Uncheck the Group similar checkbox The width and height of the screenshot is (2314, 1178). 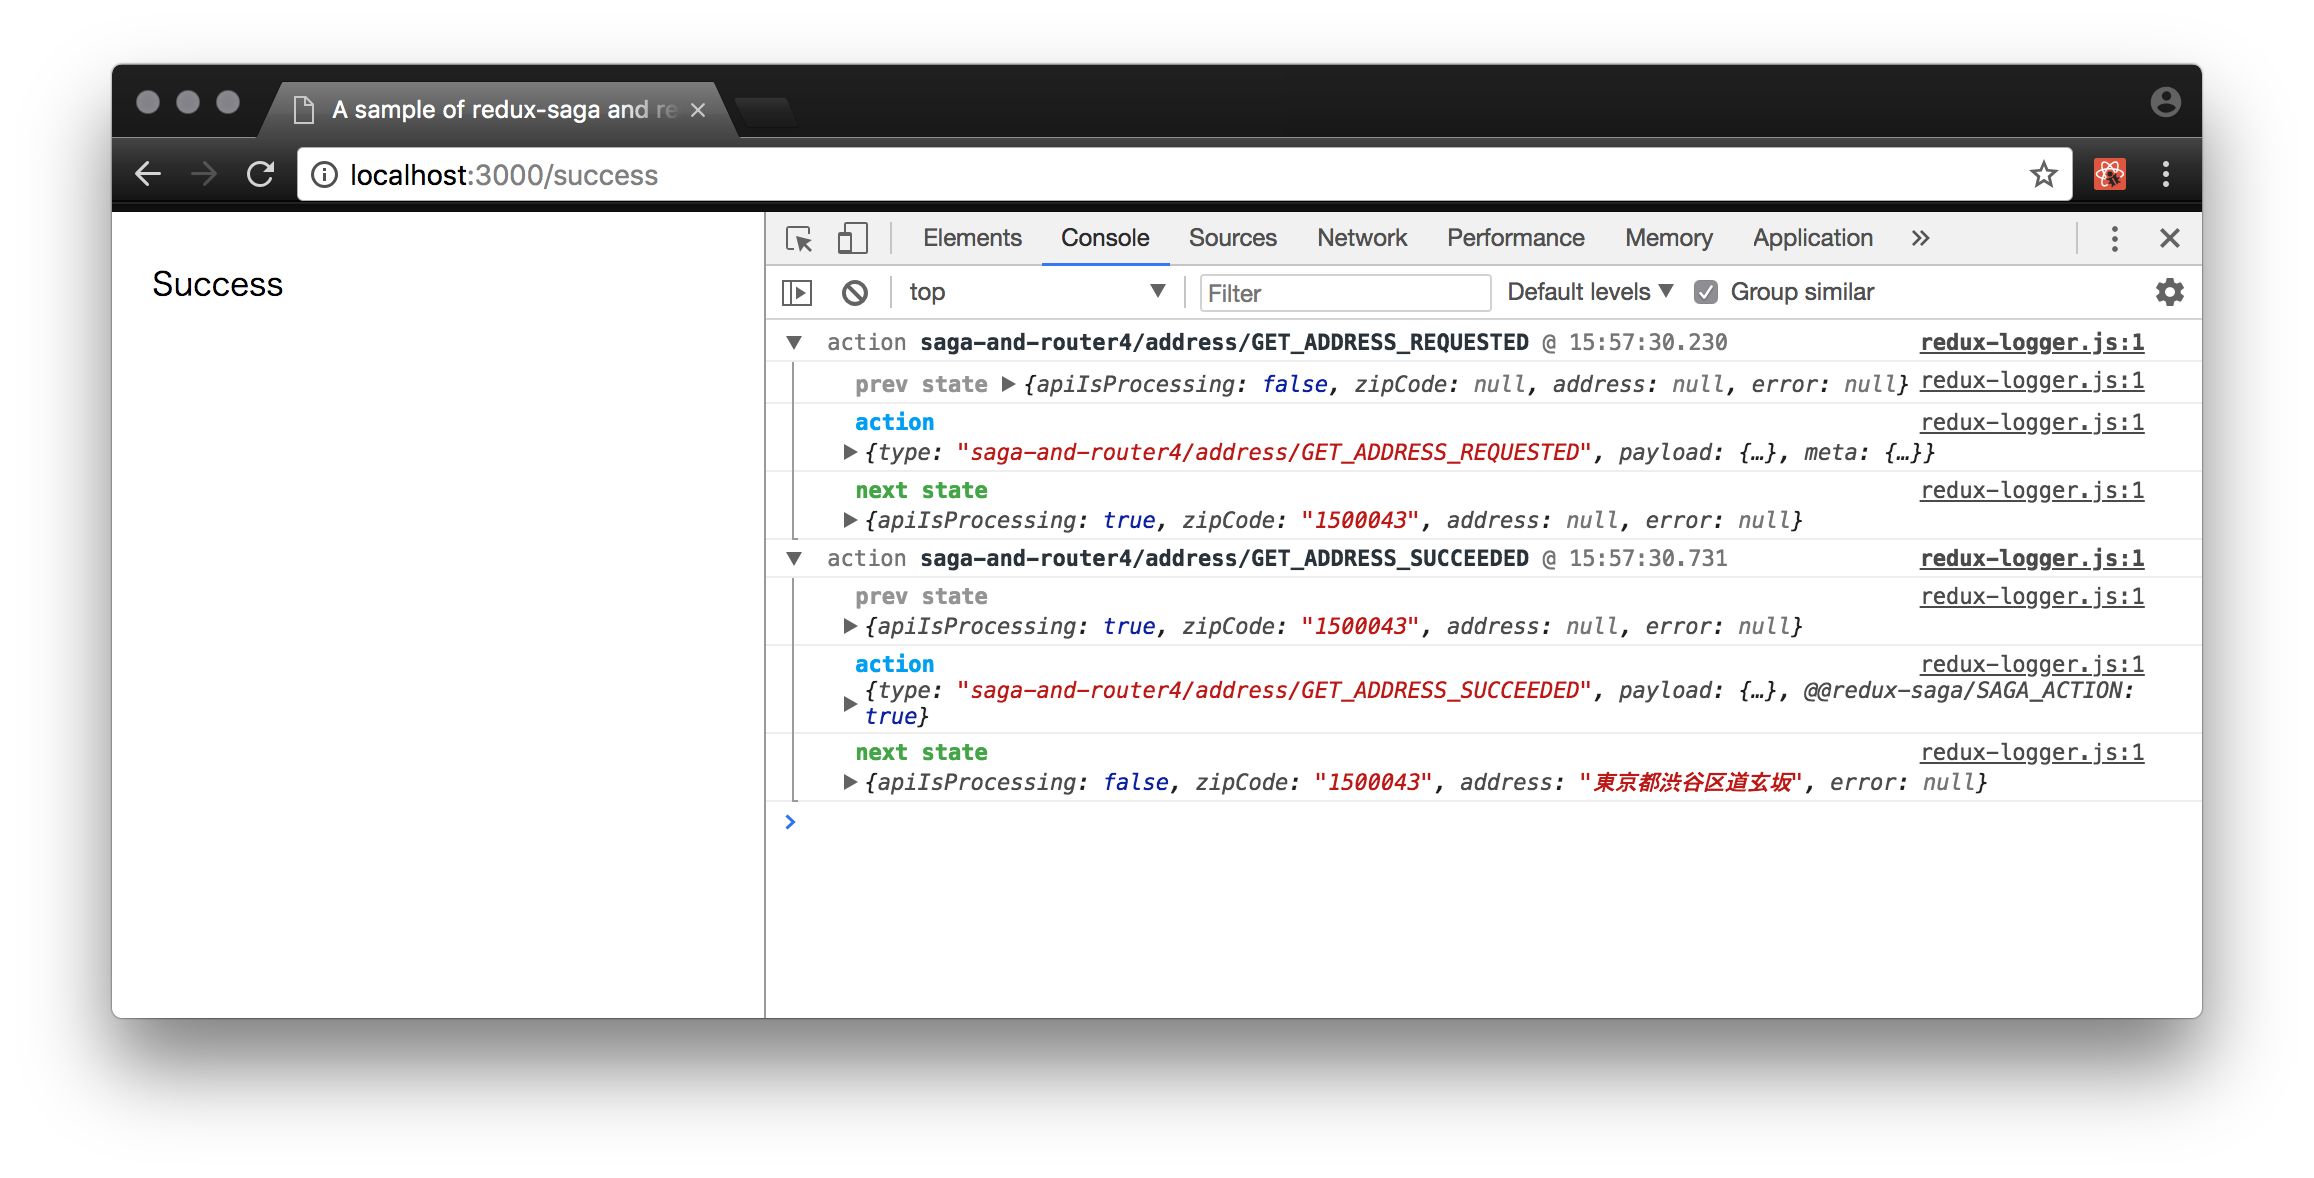pos(1706,292)
